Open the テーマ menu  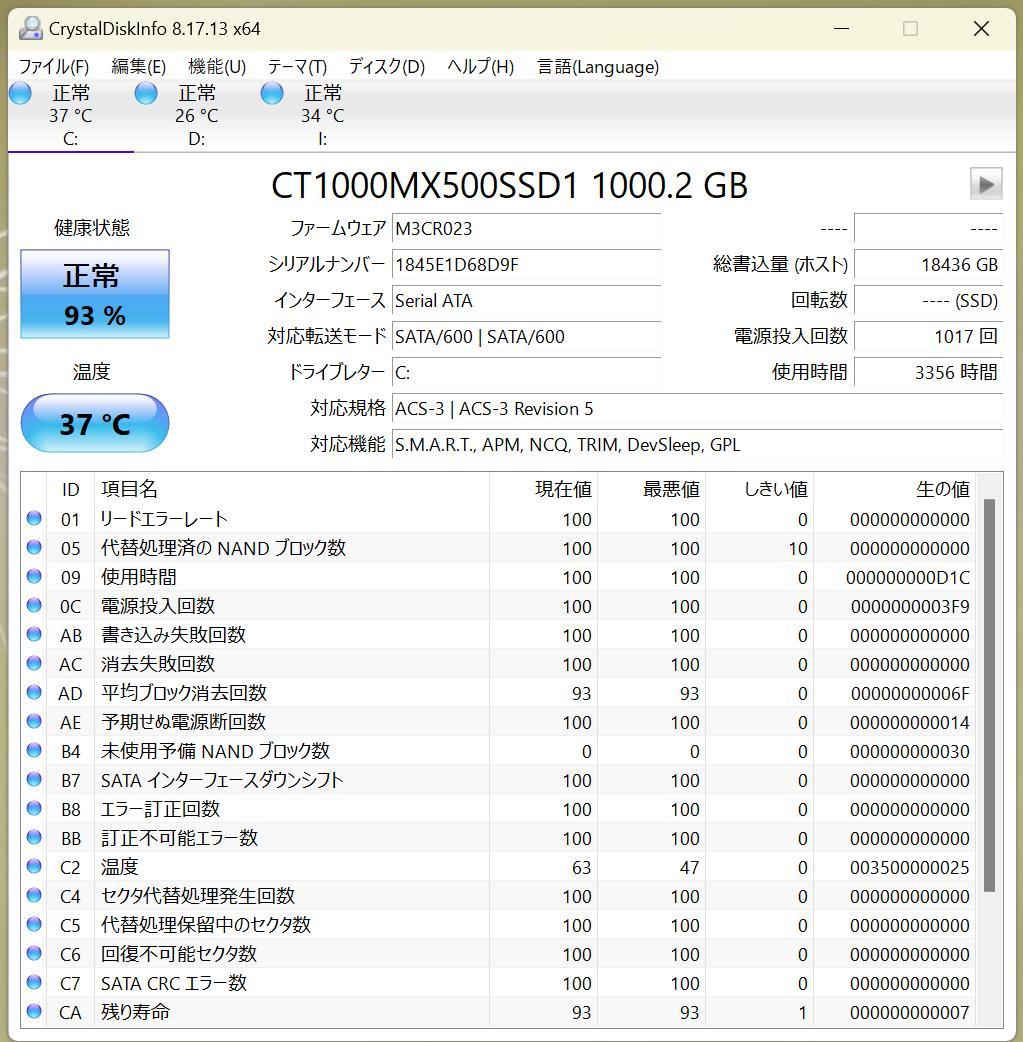(296, 67)
